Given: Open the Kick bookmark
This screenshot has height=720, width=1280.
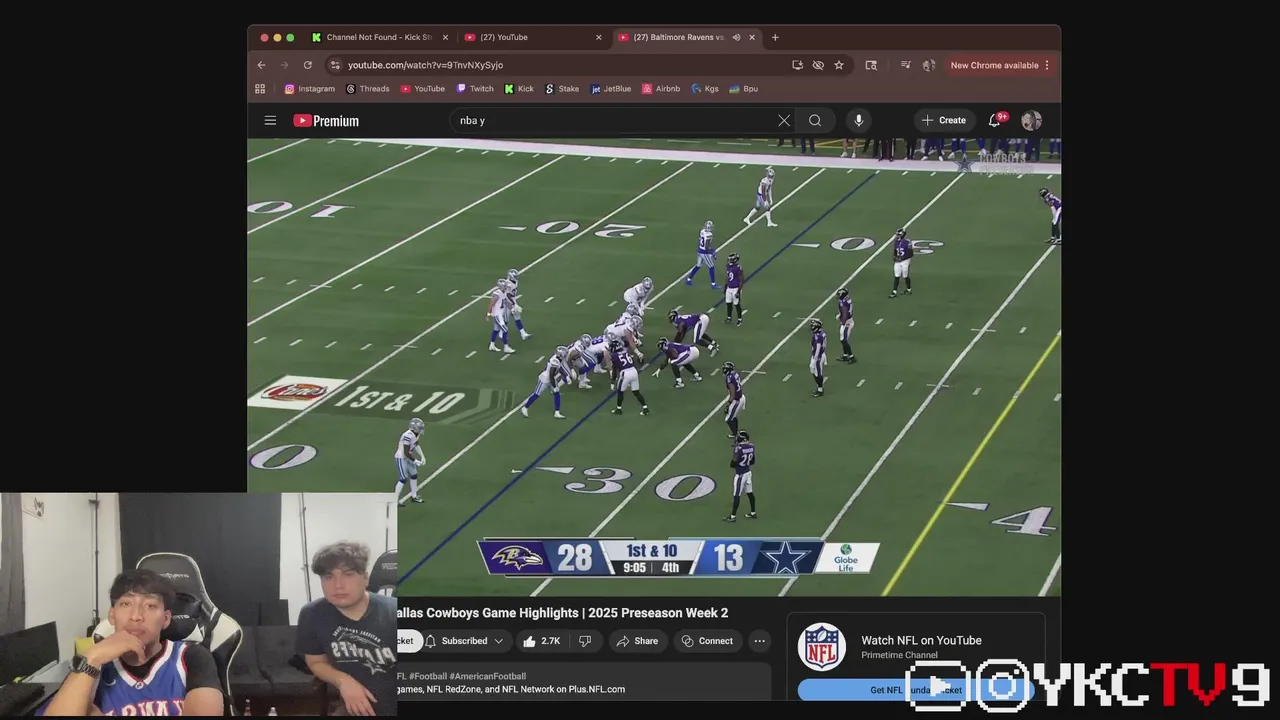Looking at the screenshot, I should point(520,89).
